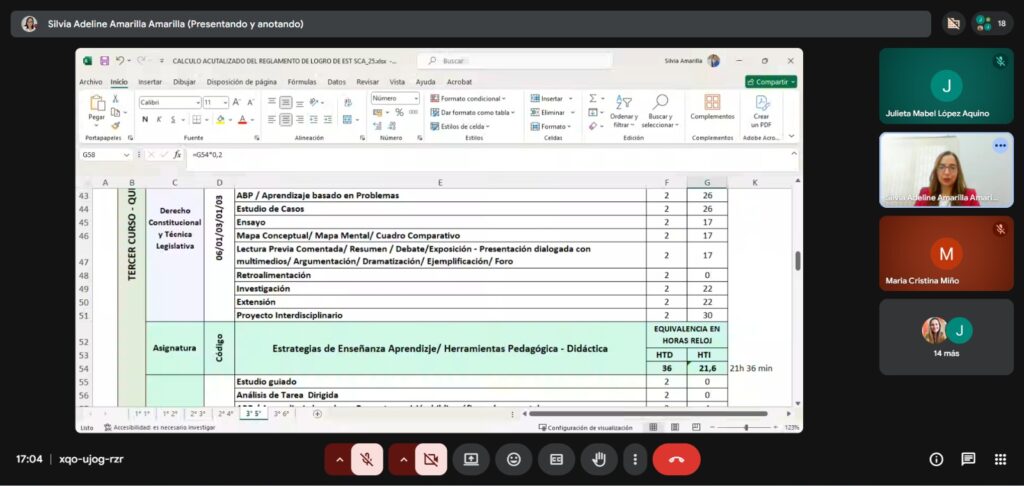Click the green Compartir button
This screenshot has width=1024, height=486.
(770, 82)
